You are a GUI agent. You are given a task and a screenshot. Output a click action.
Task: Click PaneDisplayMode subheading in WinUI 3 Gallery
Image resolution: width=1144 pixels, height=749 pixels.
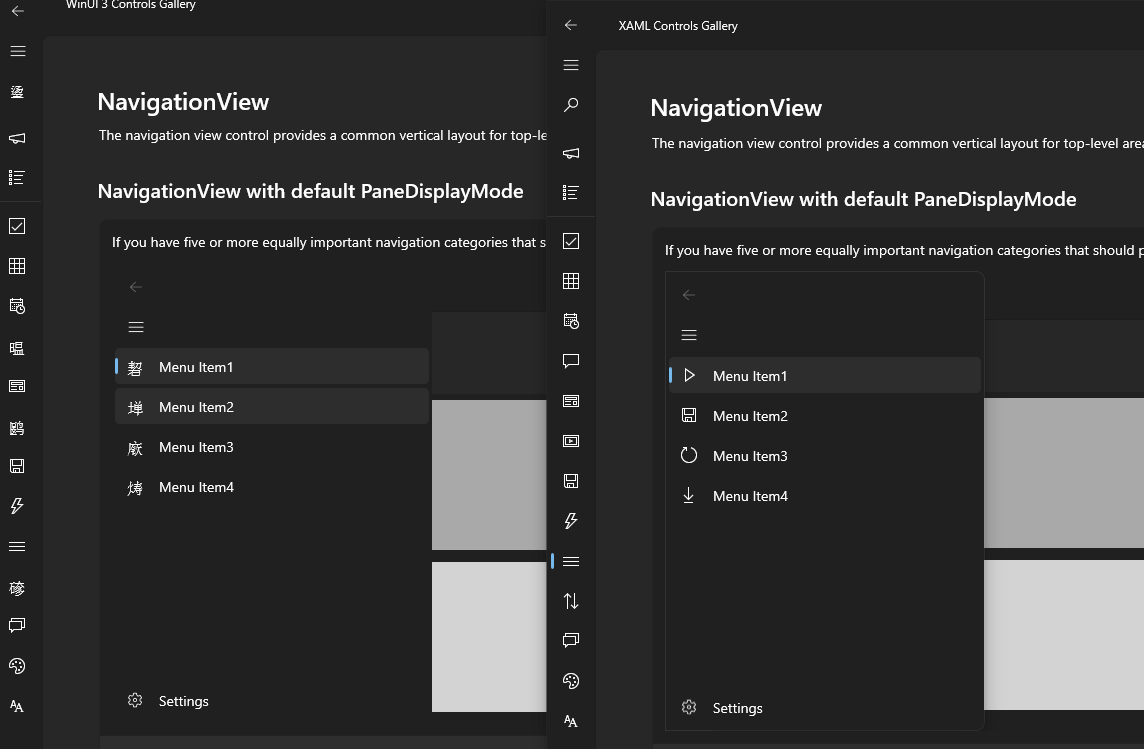click(310, 191)
